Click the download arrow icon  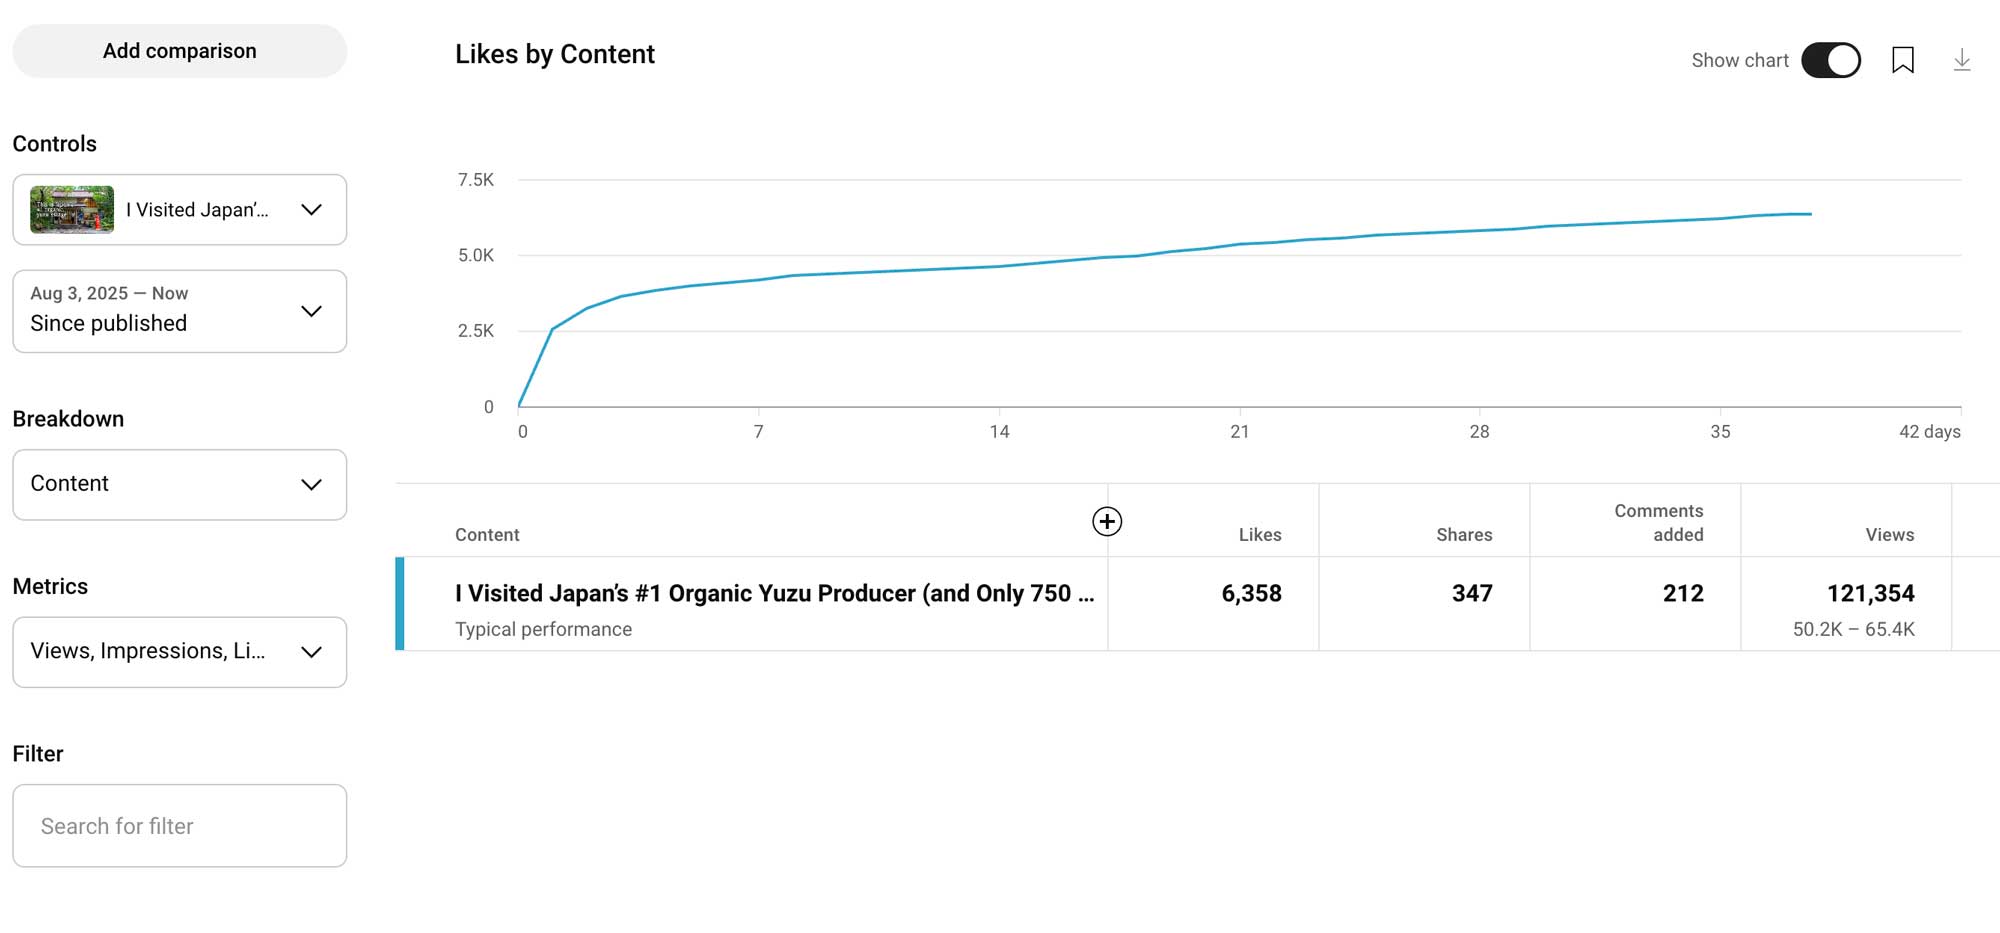tap(1961, 60)
